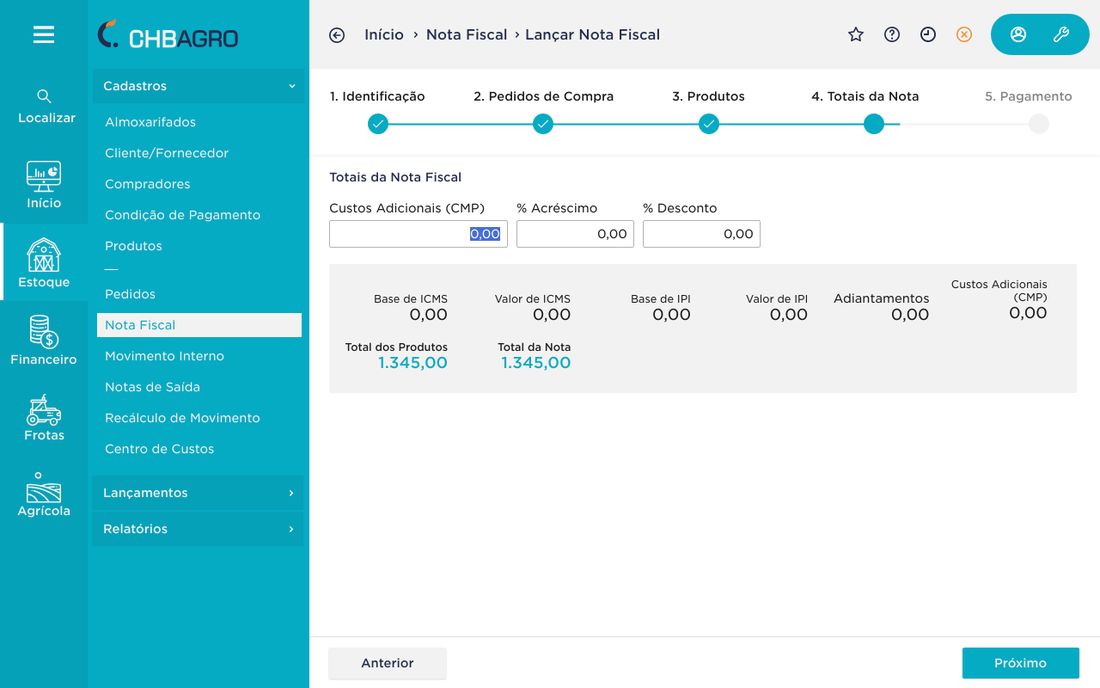
Task: Open Pedidos in the sidebar
Action: click(130, 295)
